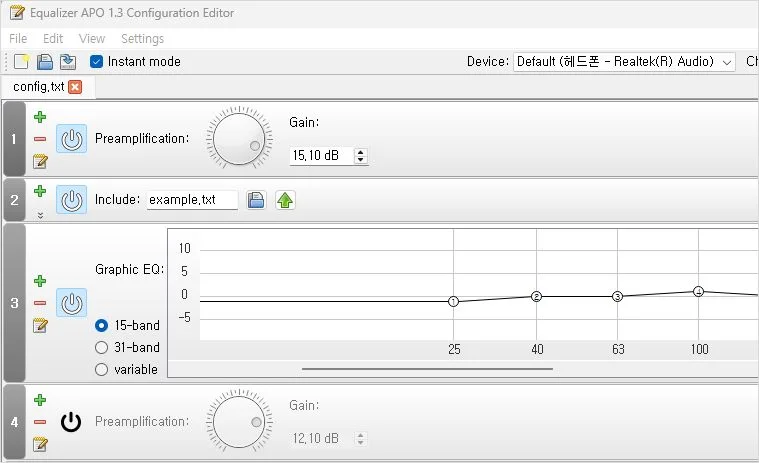
Task: Click the row 1 Preamplification gain knob
Action: 238,138
